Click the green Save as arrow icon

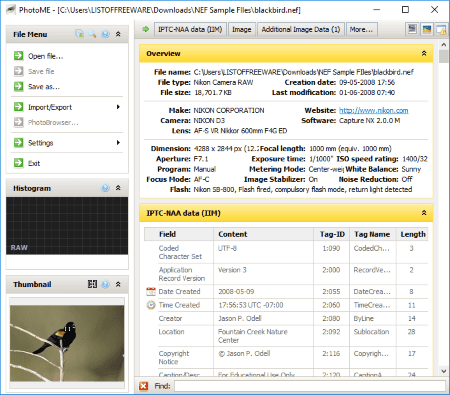tap(19, 86)
